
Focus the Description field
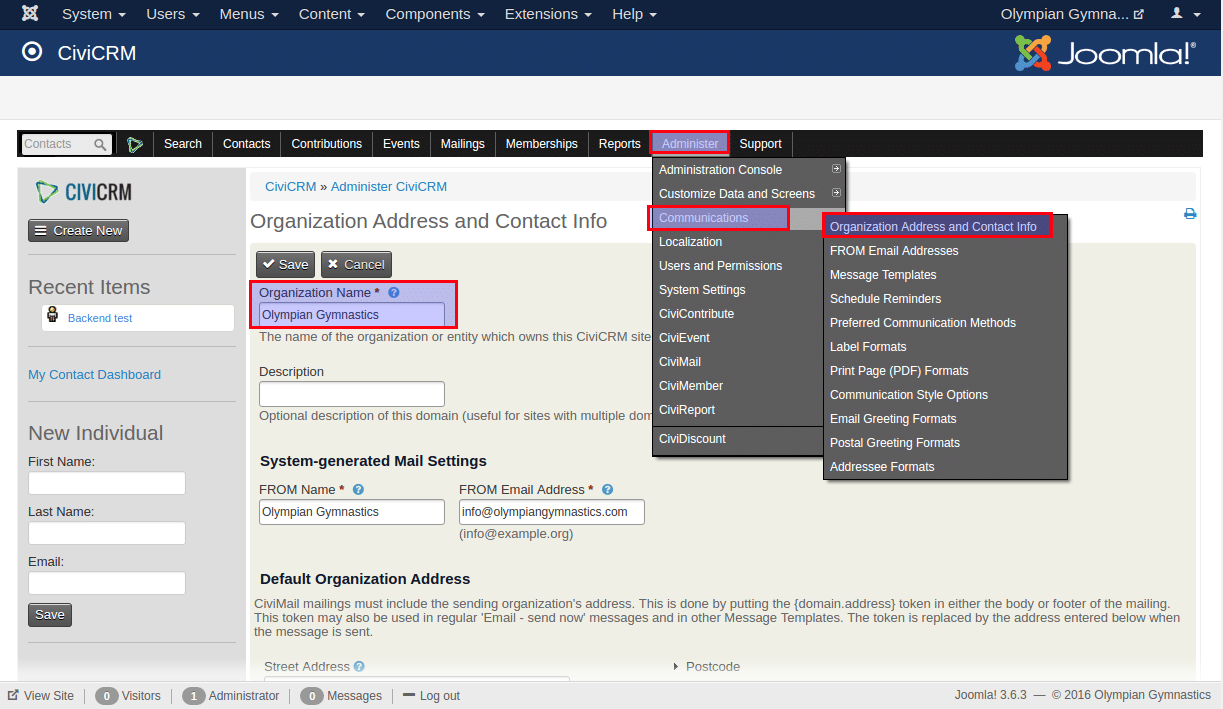tap(352, 394)
